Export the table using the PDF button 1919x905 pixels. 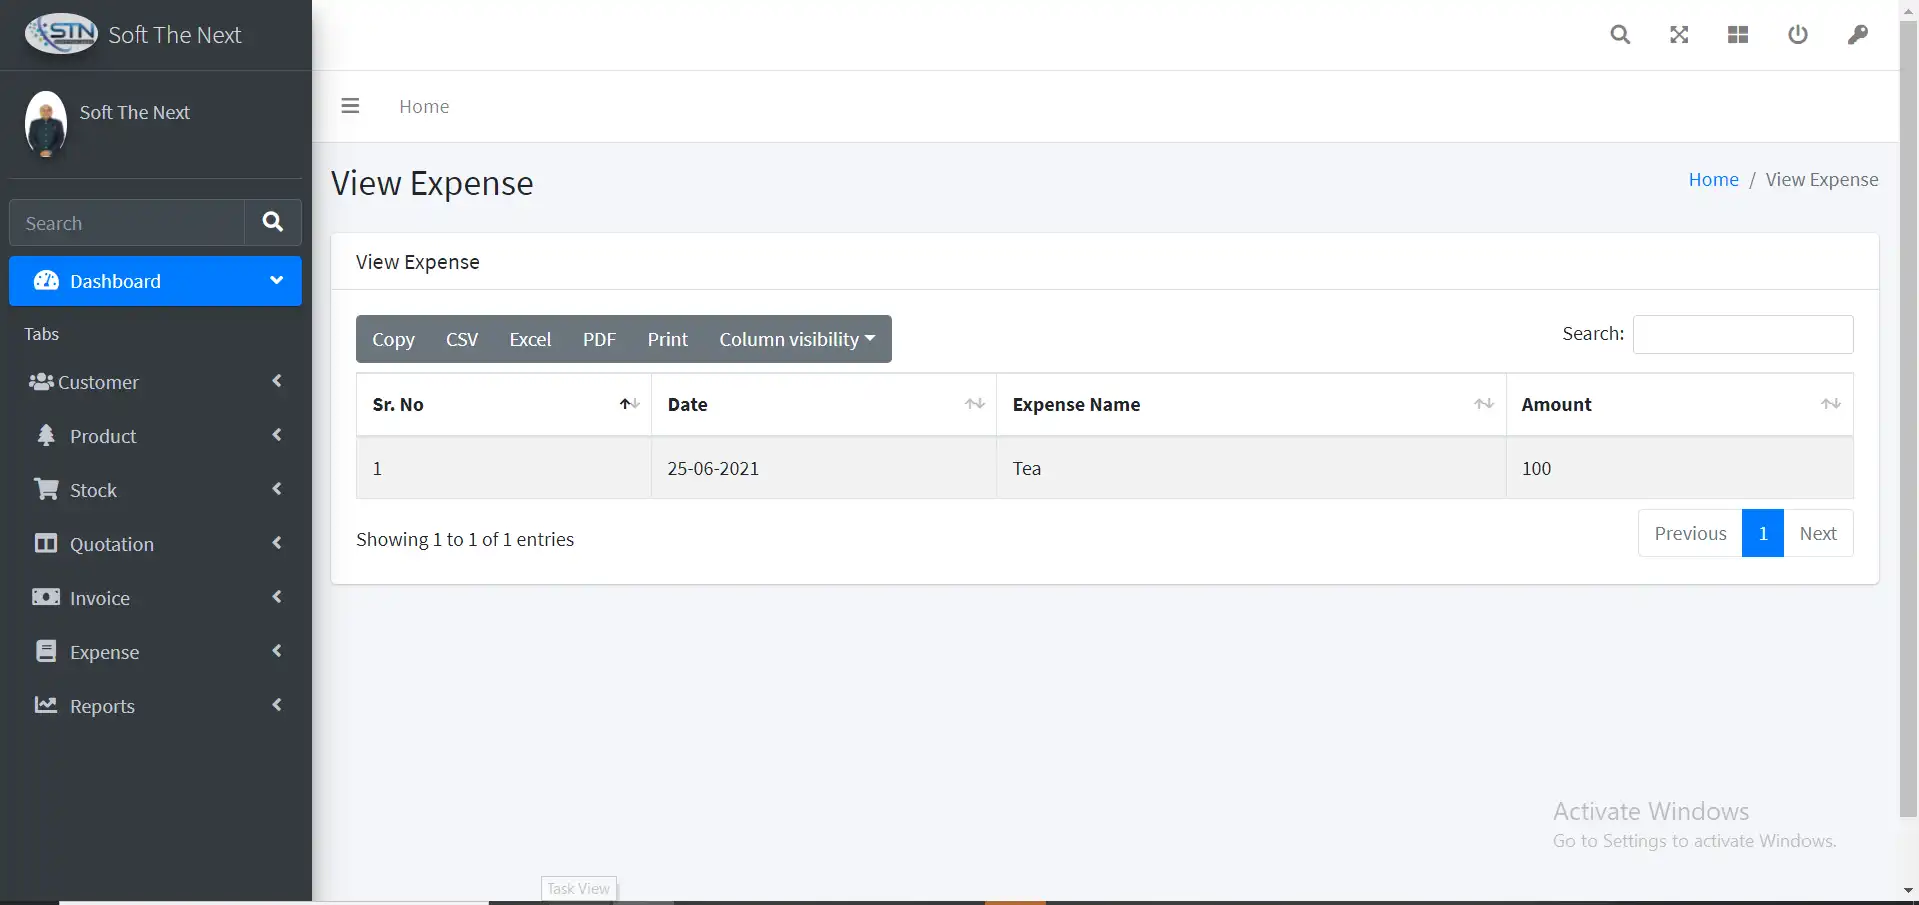[x=599, y=340]
